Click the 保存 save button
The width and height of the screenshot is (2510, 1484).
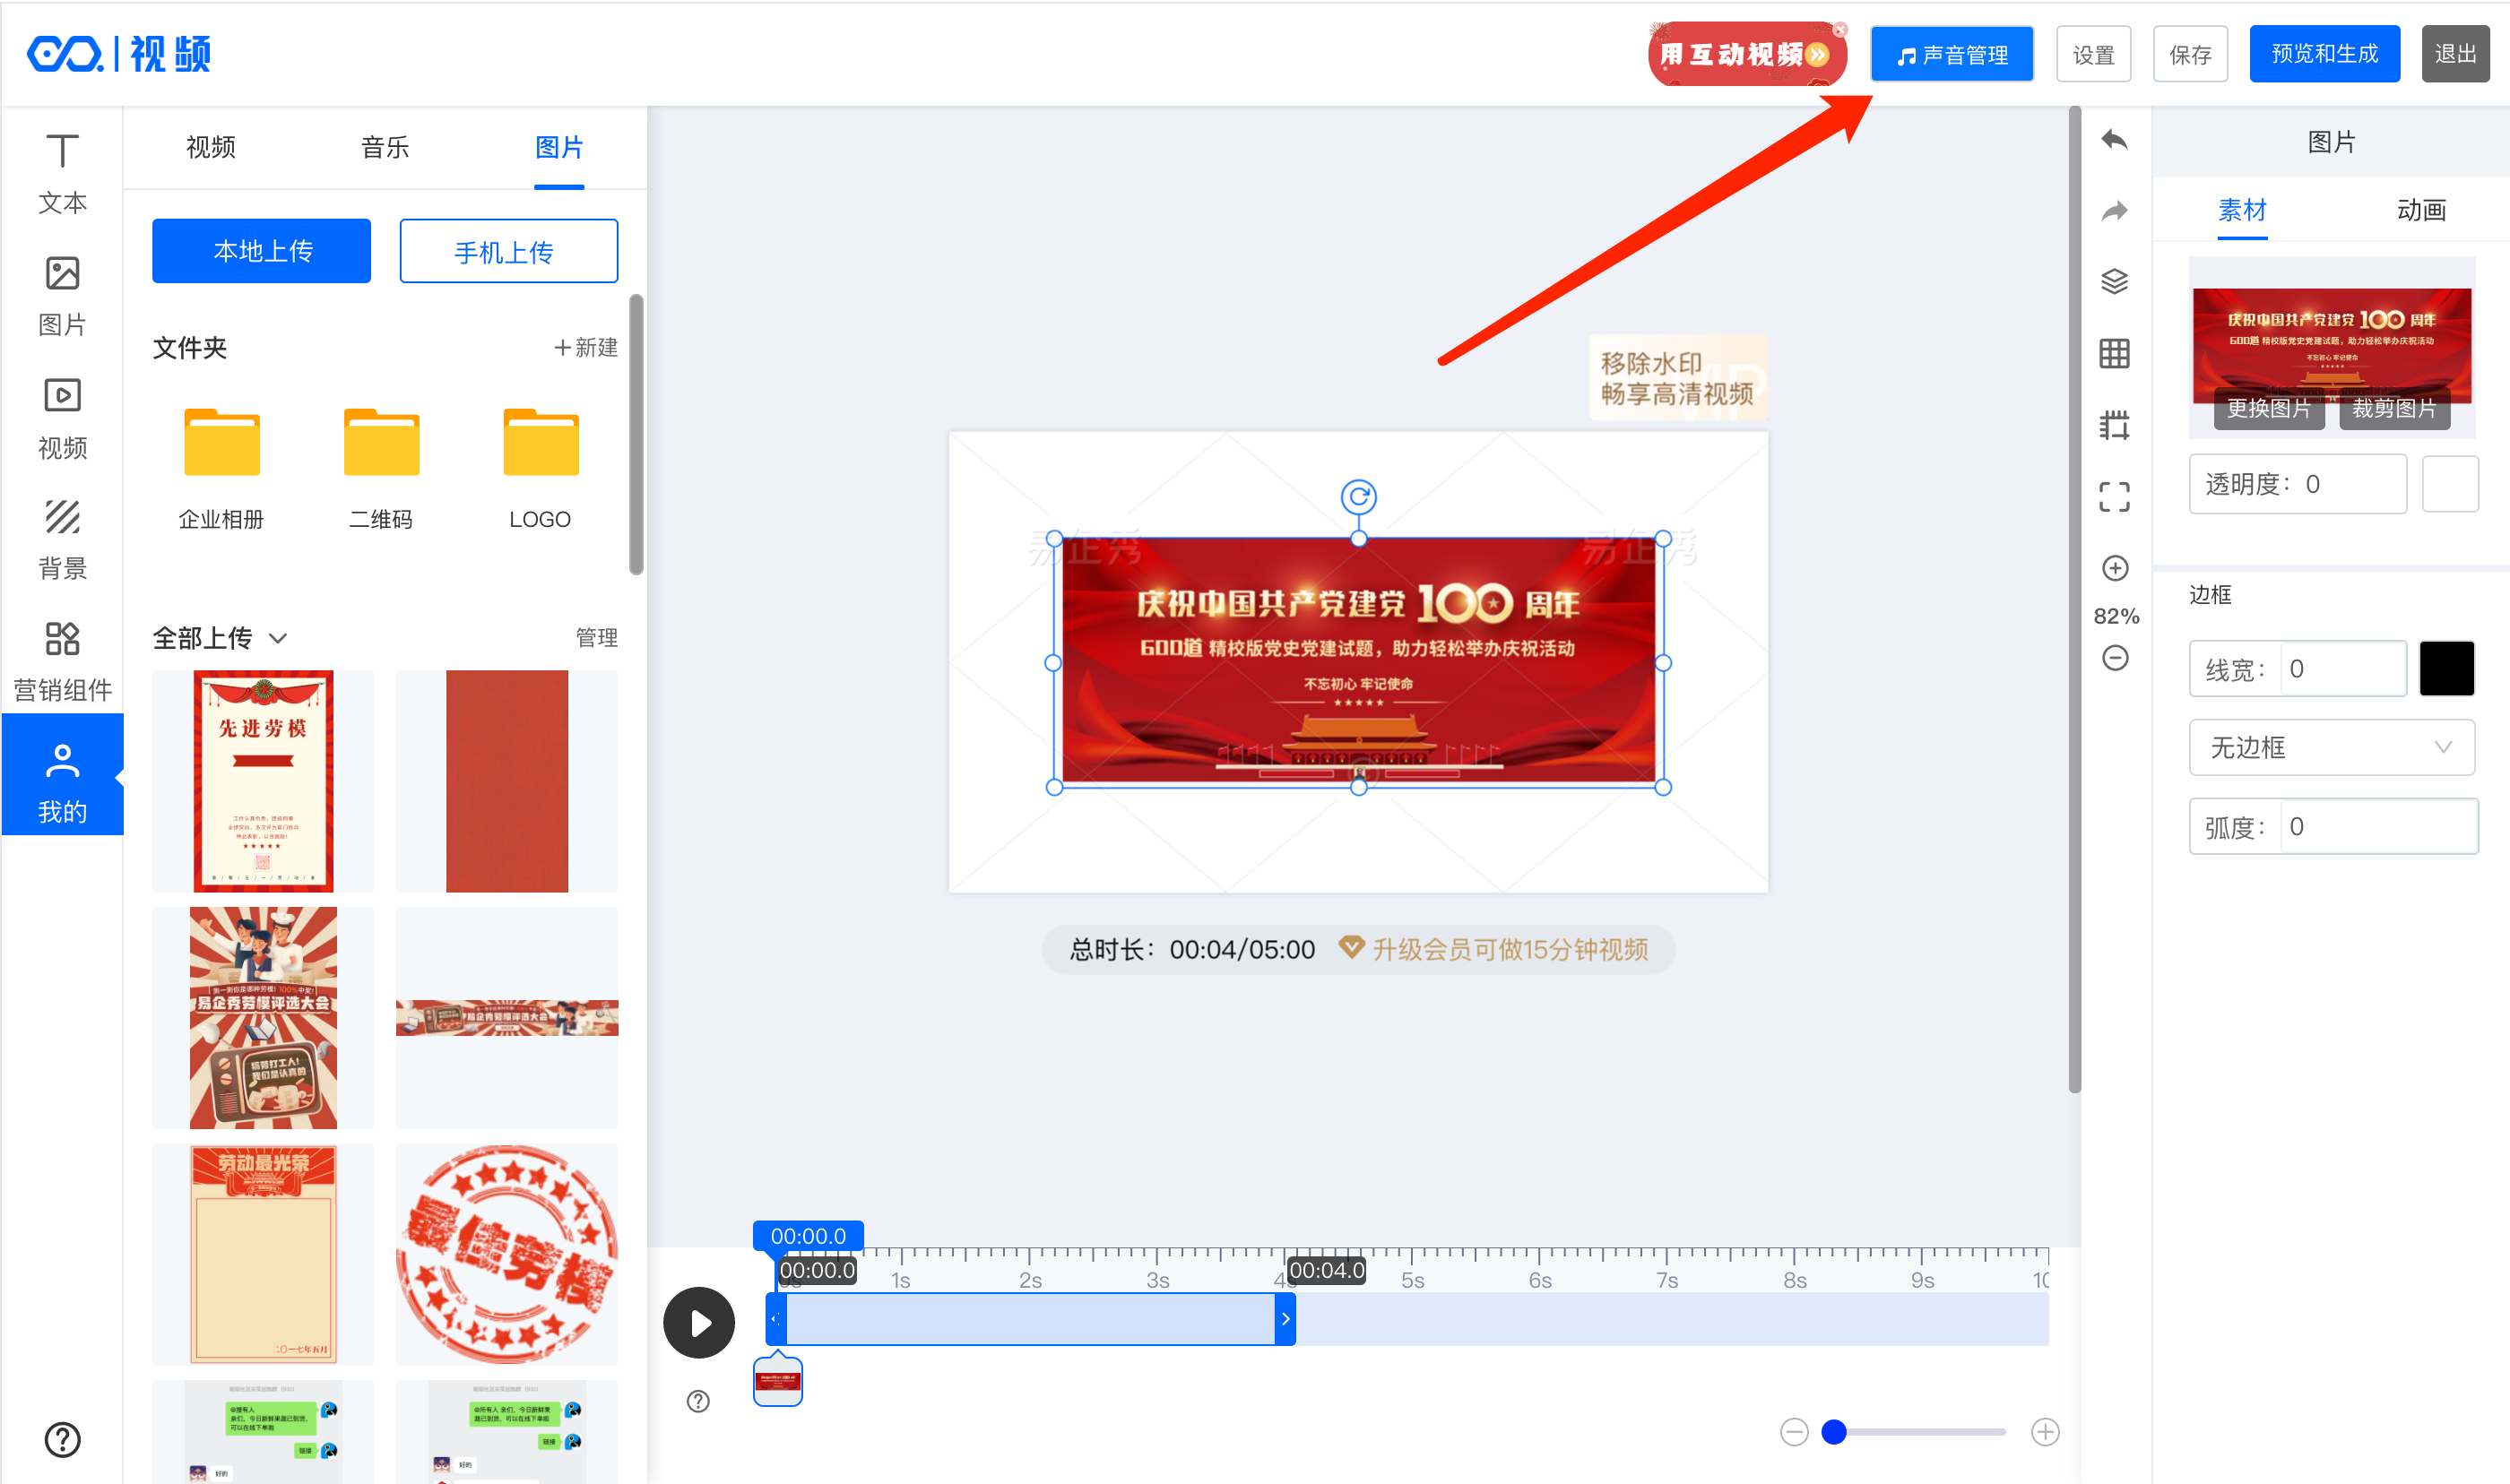click(2189, 54)
